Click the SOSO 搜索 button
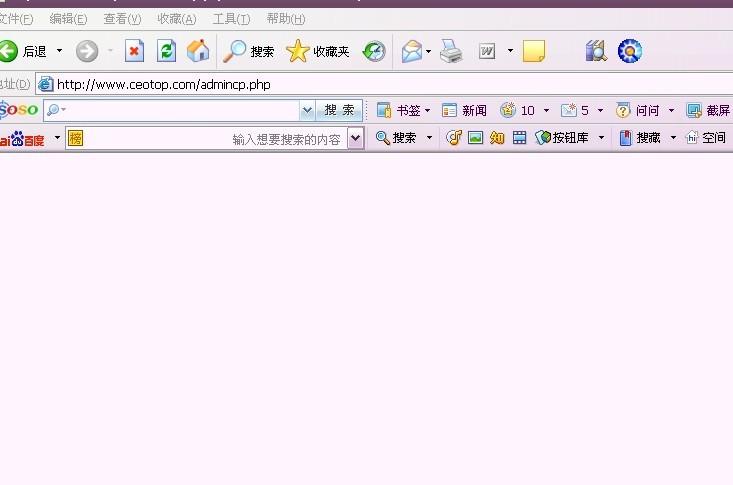Screen dimensions: 733x485 pyautogui.click(x=339, y=110)
